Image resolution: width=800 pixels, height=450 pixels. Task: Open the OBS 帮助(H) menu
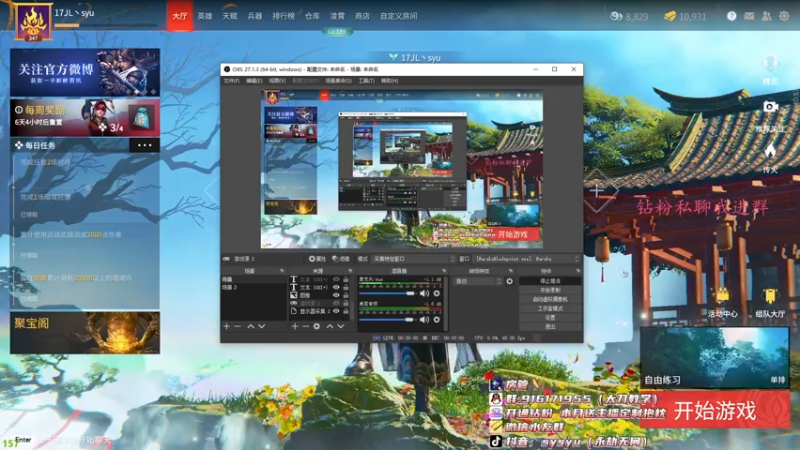coord(390,81)
